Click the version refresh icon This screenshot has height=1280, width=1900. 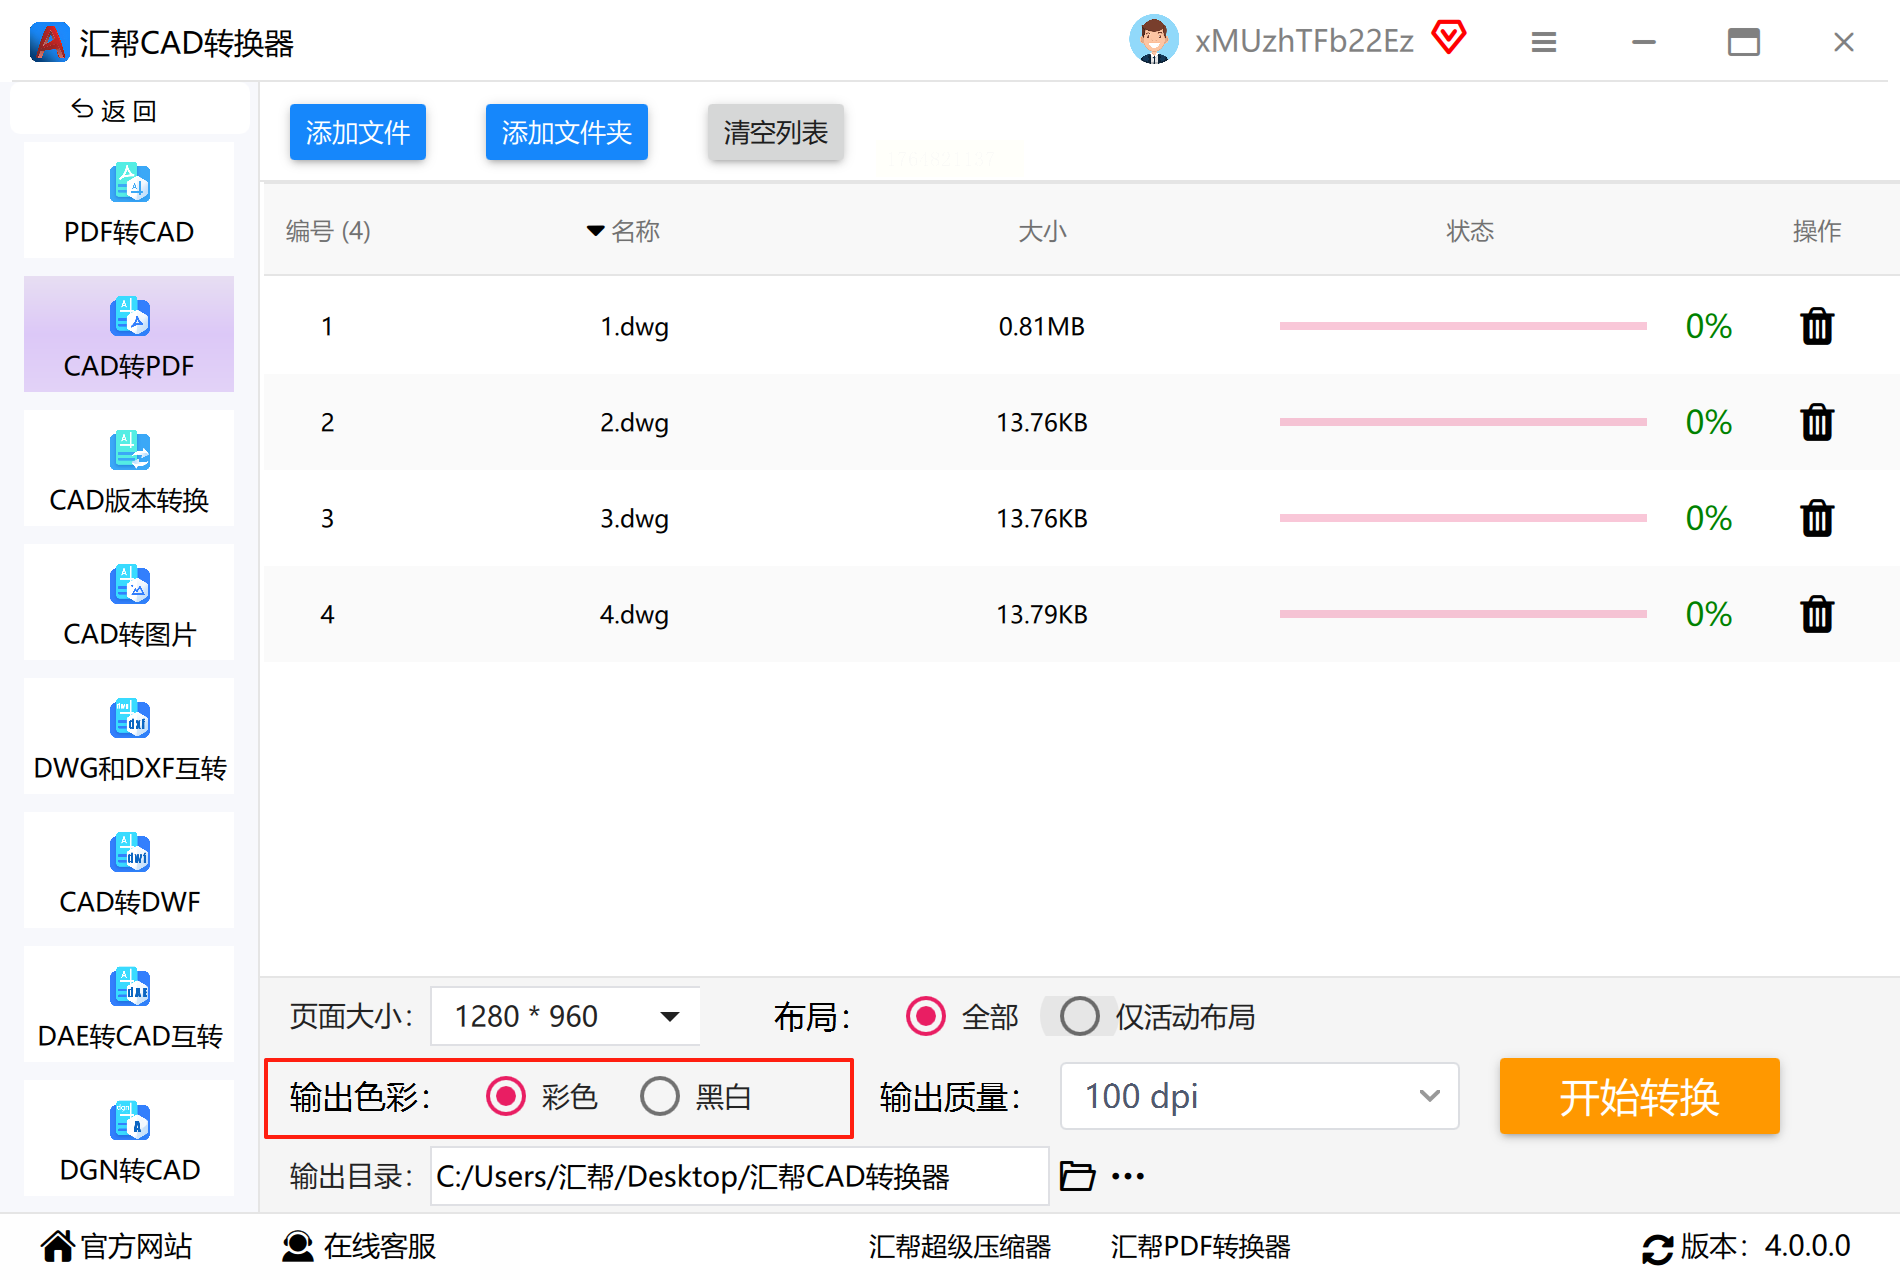point(1657,1248)
